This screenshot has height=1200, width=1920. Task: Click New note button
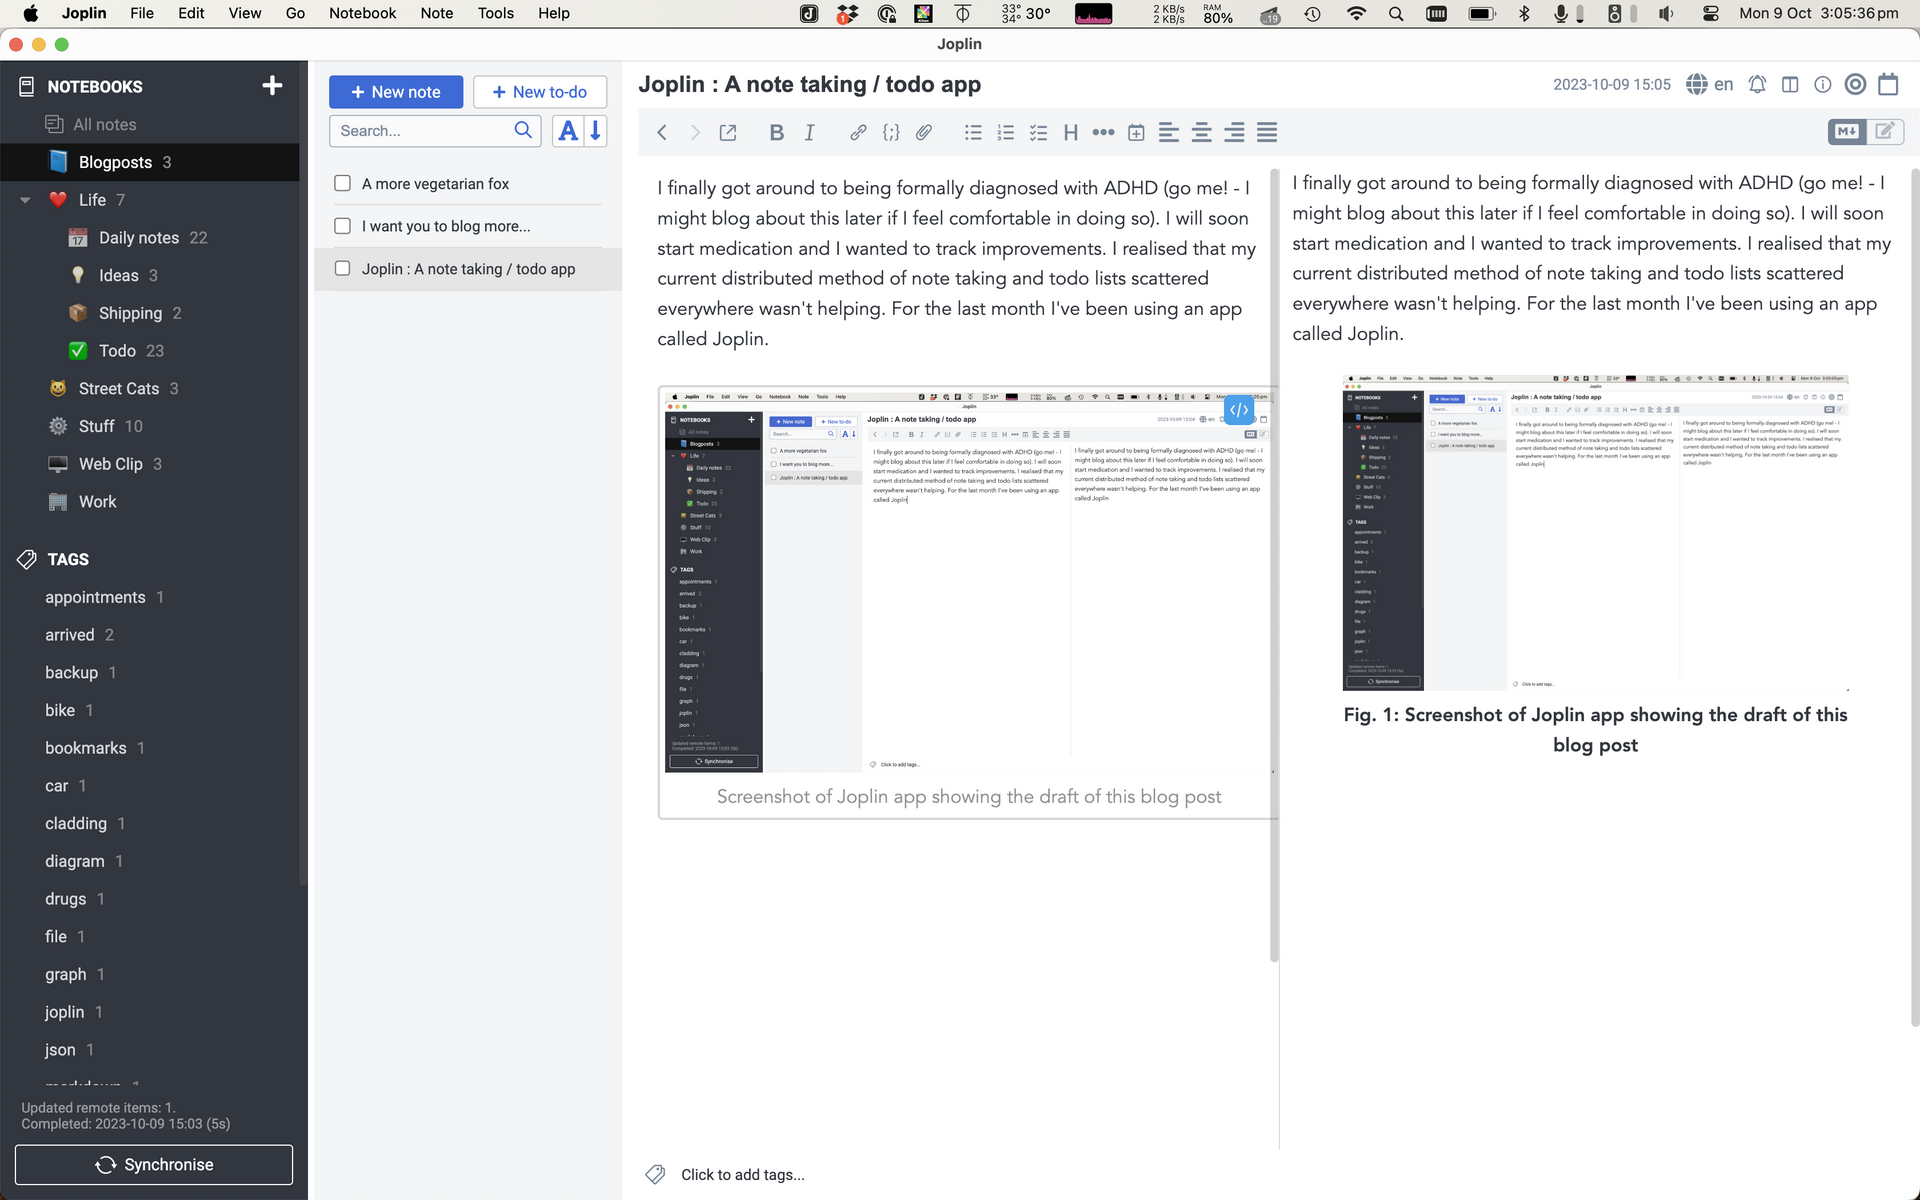coord(395,91)
